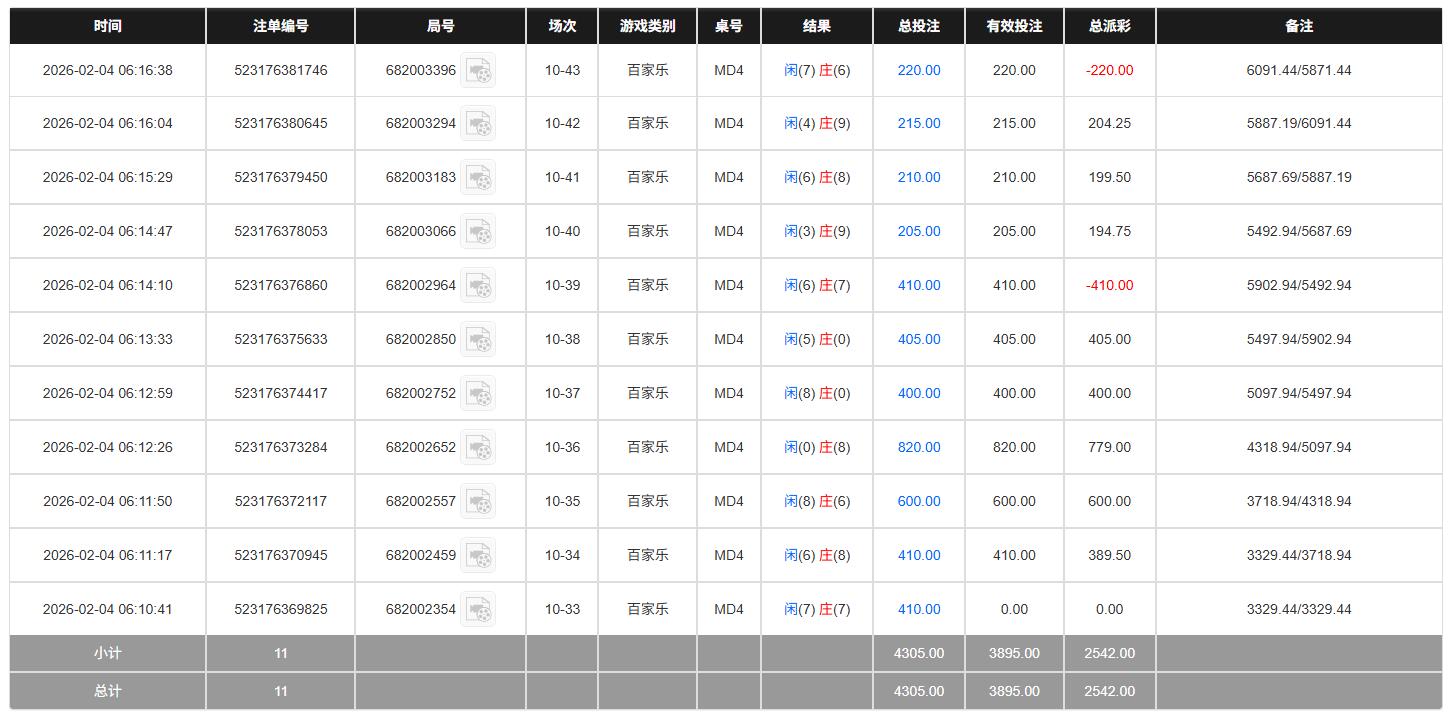Play the replay for round 682002459

pos(478,556)
